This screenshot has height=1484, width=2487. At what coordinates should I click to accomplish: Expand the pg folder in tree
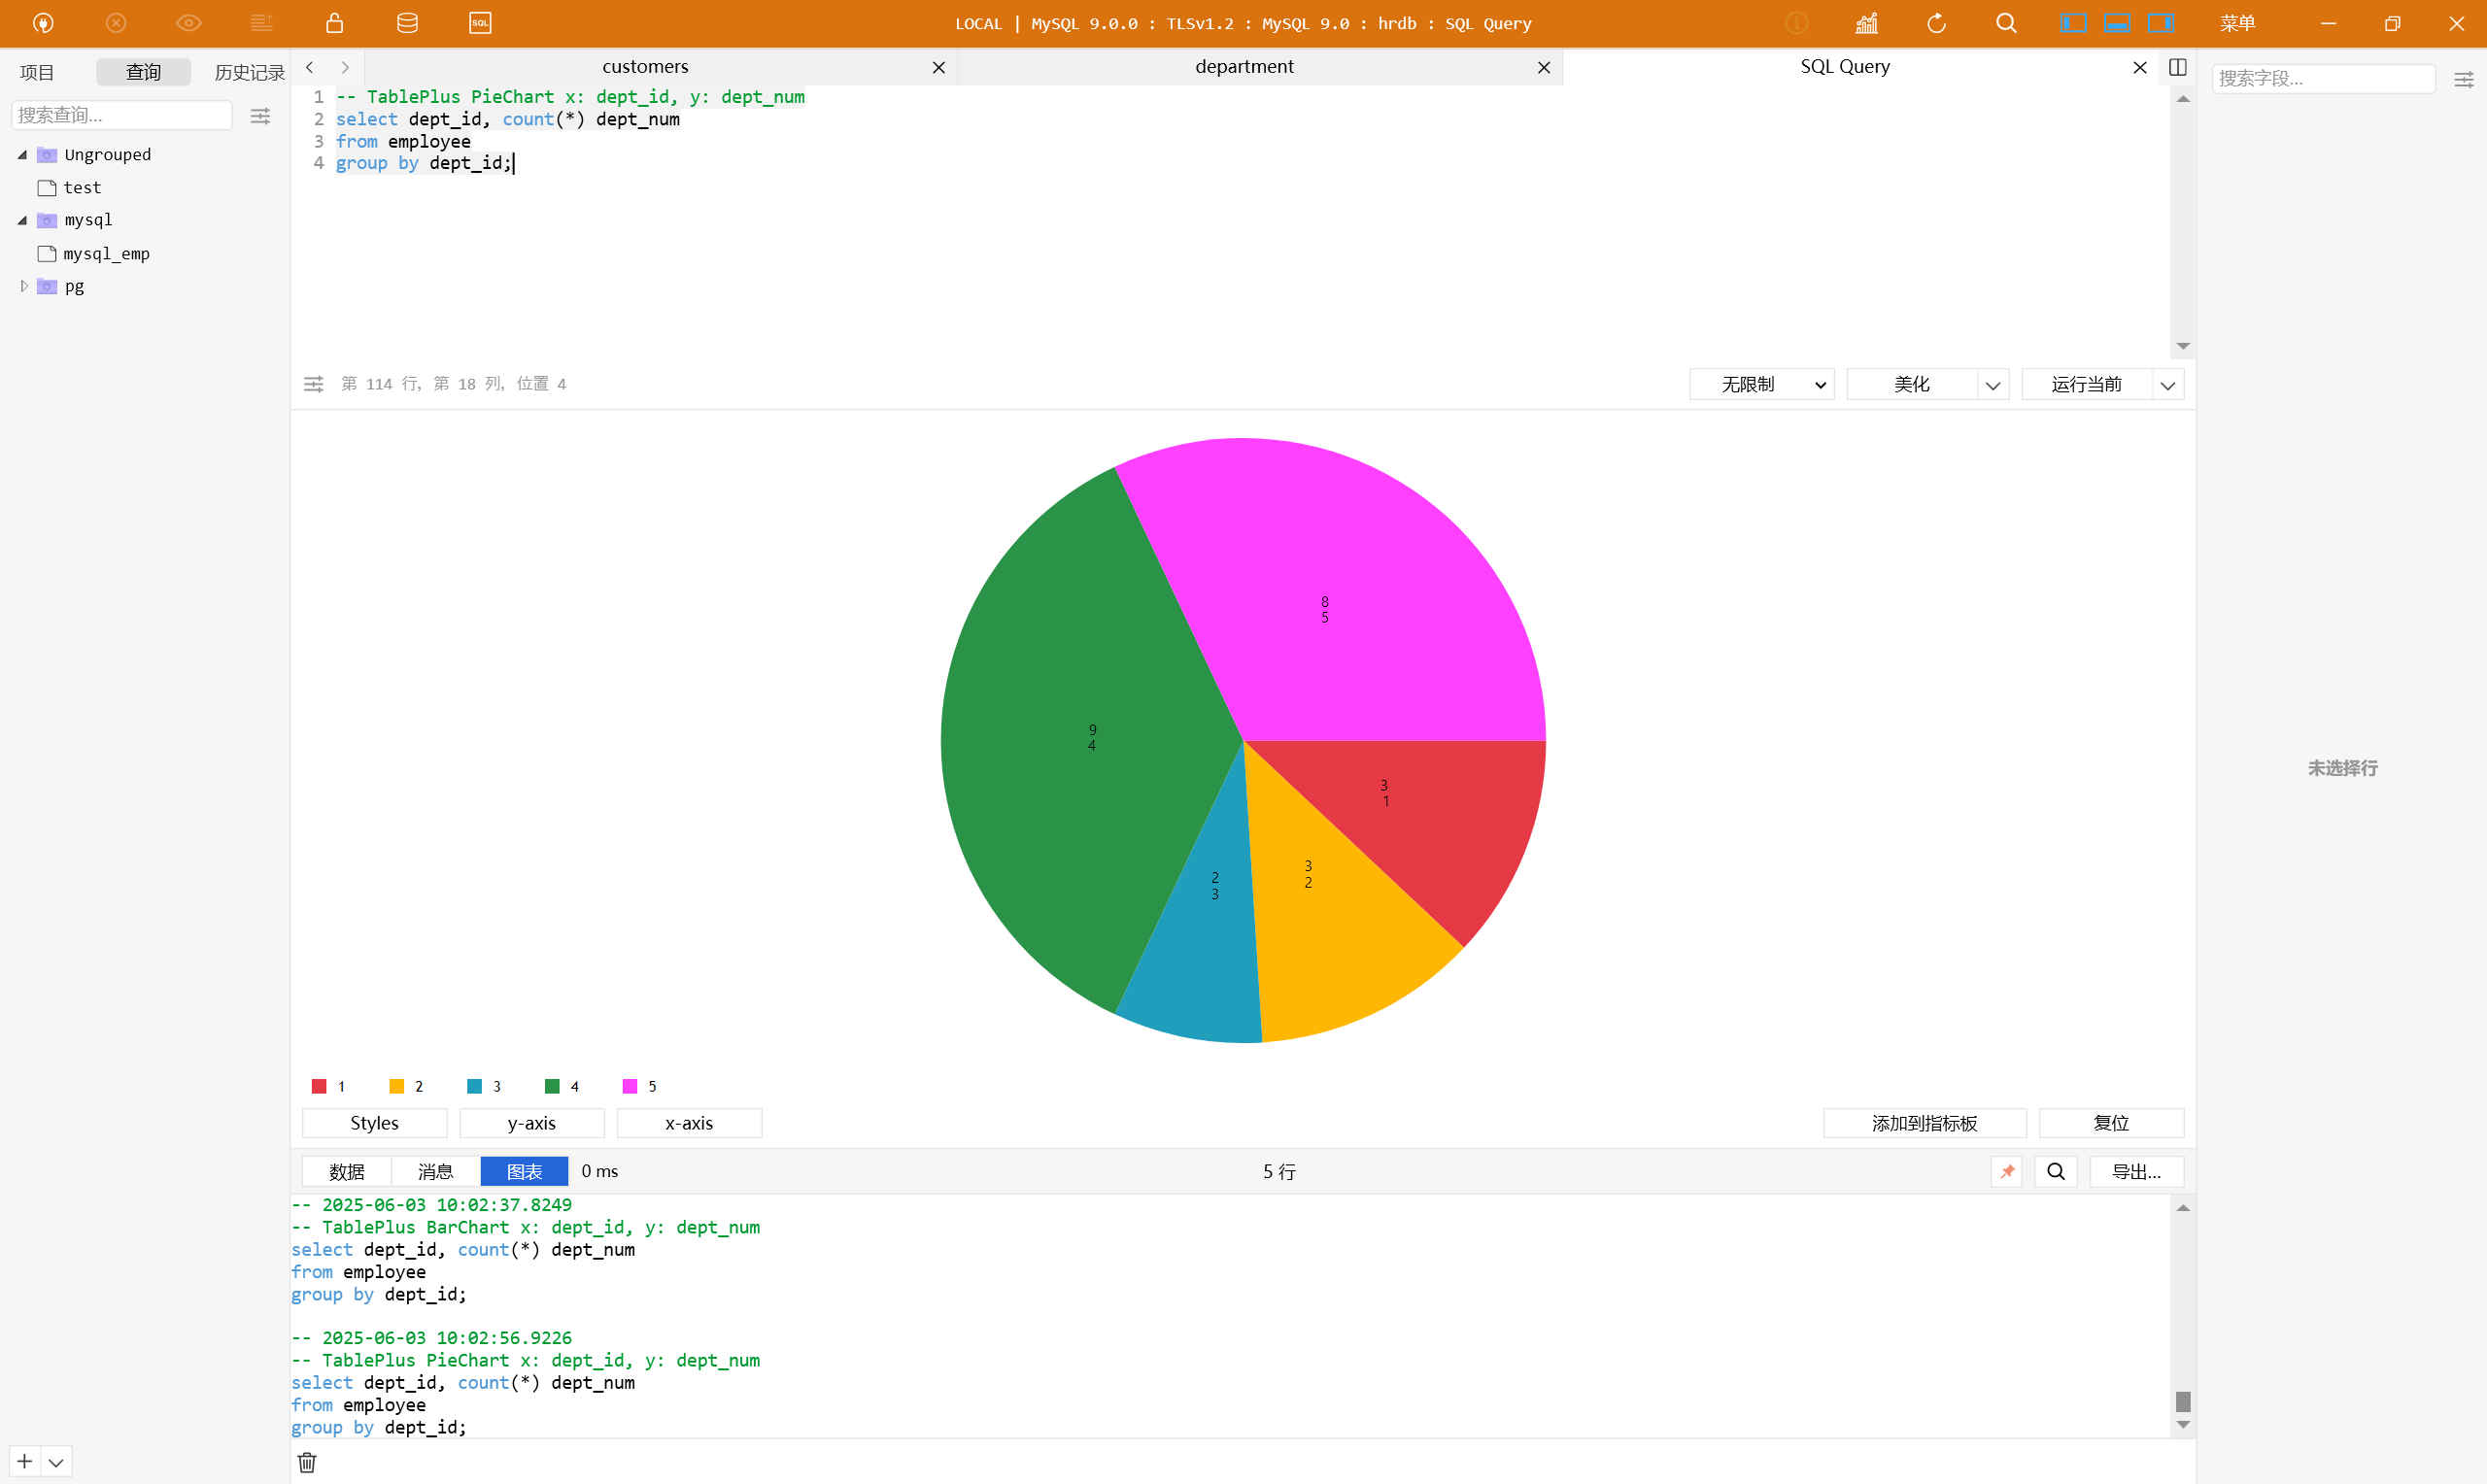point(24,286)
